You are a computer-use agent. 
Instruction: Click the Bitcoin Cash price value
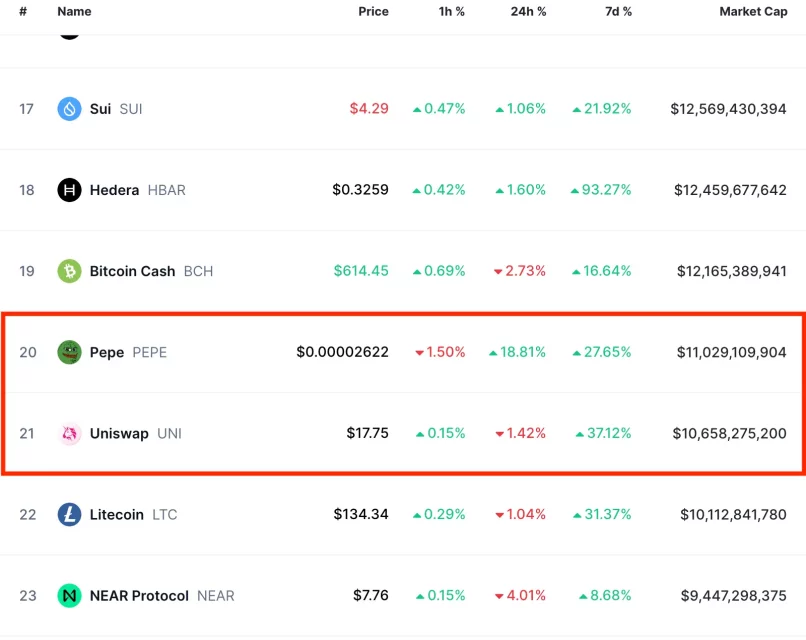[360, 271]
